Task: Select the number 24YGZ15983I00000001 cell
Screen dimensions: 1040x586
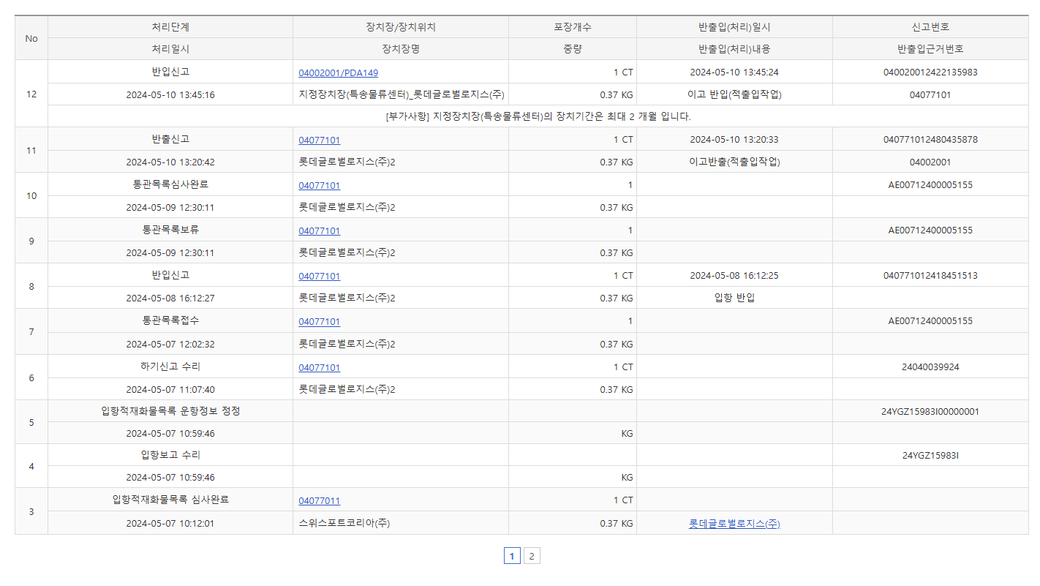Action: click(x=930, y=412)
